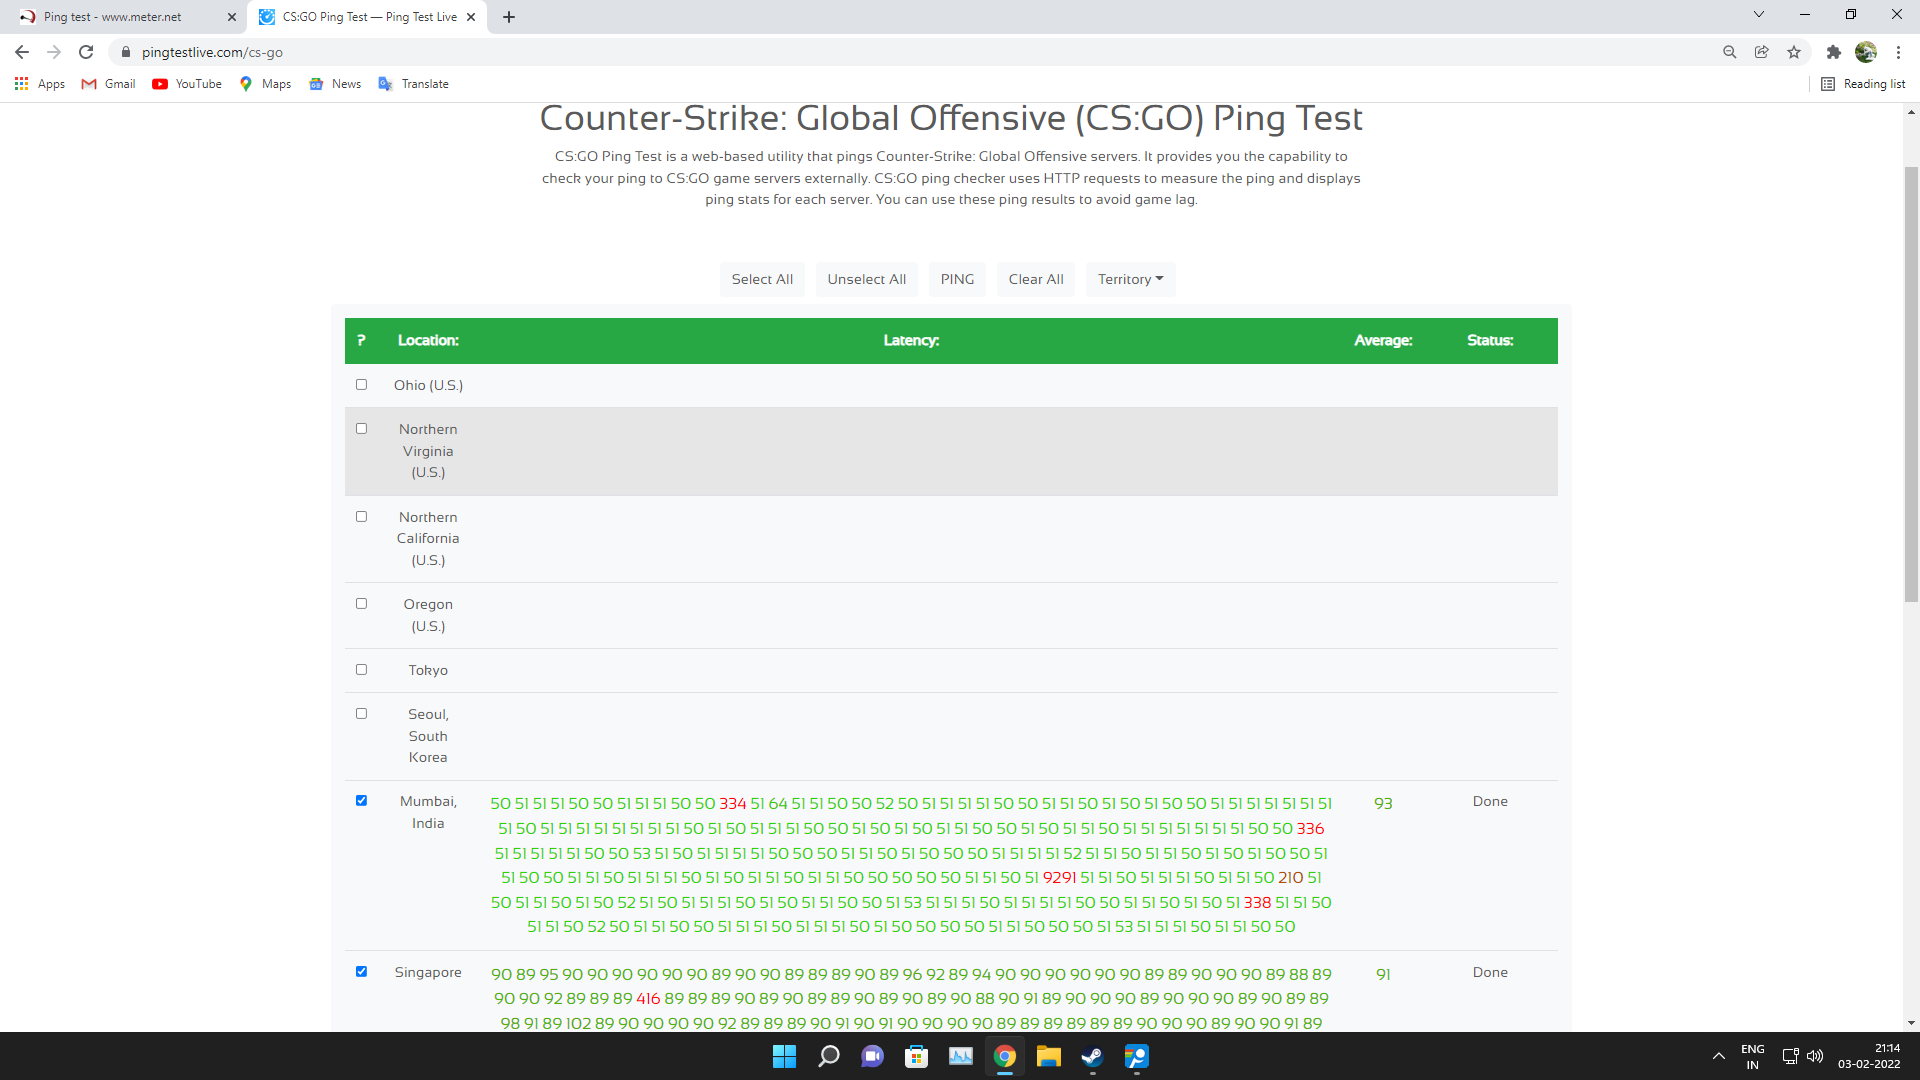Bookmark this page with star
Viewport: 1920px width, 1080px height.
(1794, 52)
